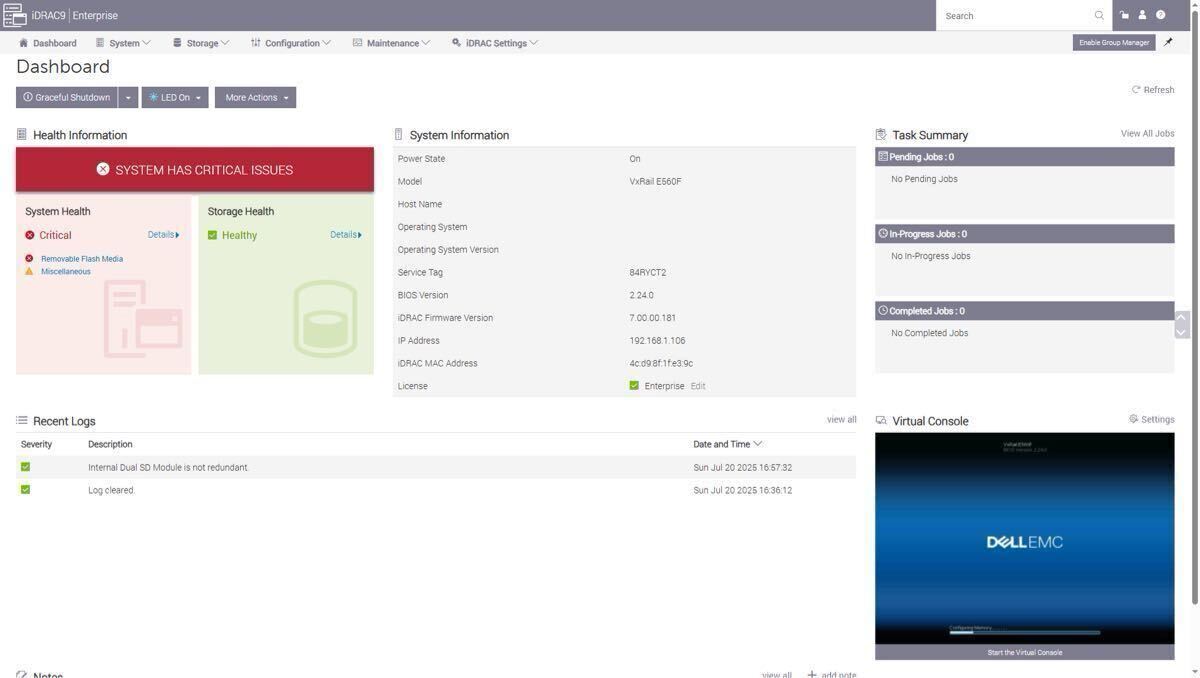Click the green check beside Enterprise license

click(634, 385)
